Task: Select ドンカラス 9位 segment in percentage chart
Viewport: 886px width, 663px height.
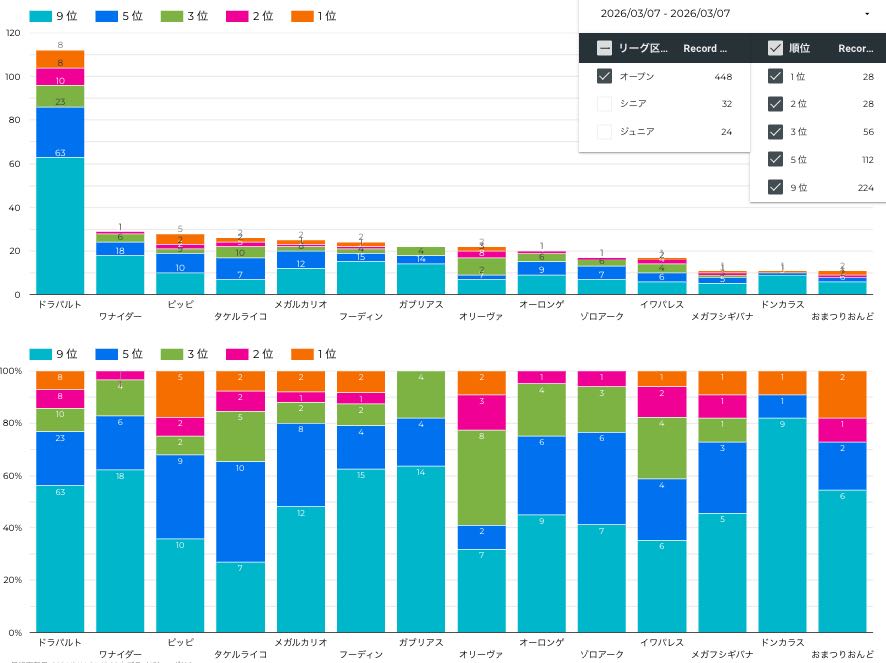Action: pyautogui.click(x=782, y=525)
